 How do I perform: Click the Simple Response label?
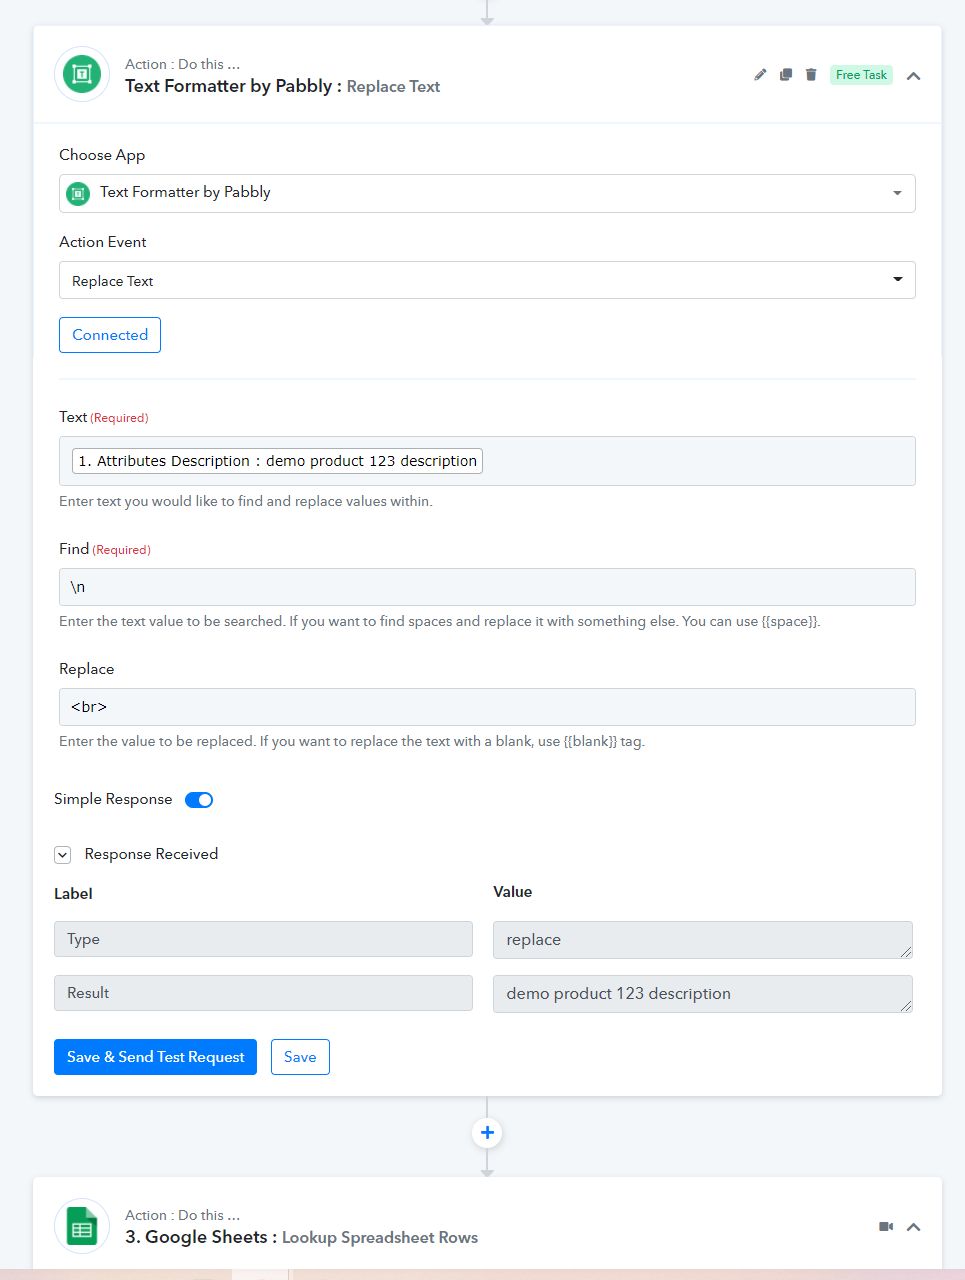[113, 799]
